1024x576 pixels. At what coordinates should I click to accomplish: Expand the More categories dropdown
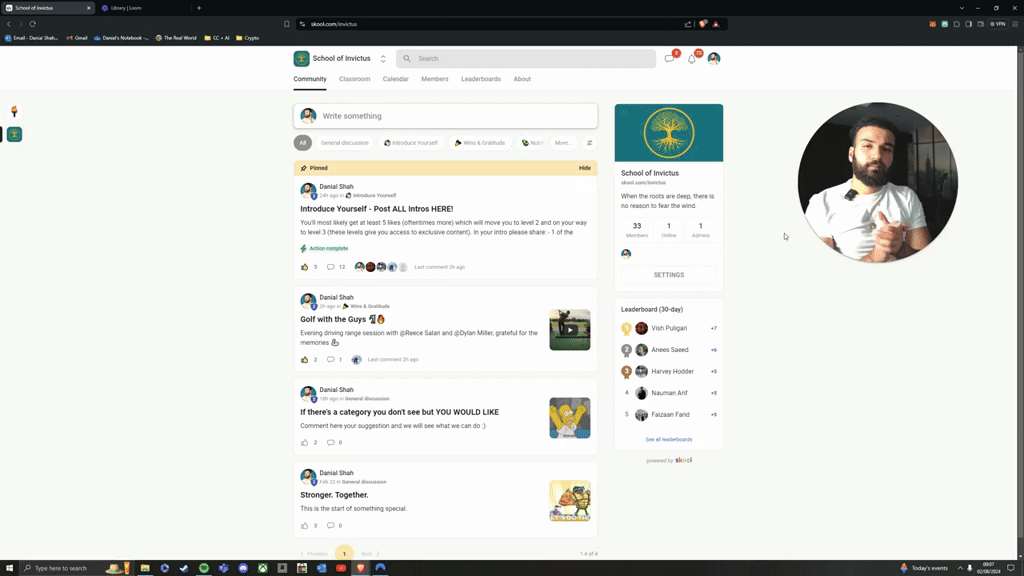pyautogui.click(x=562, y=143)
